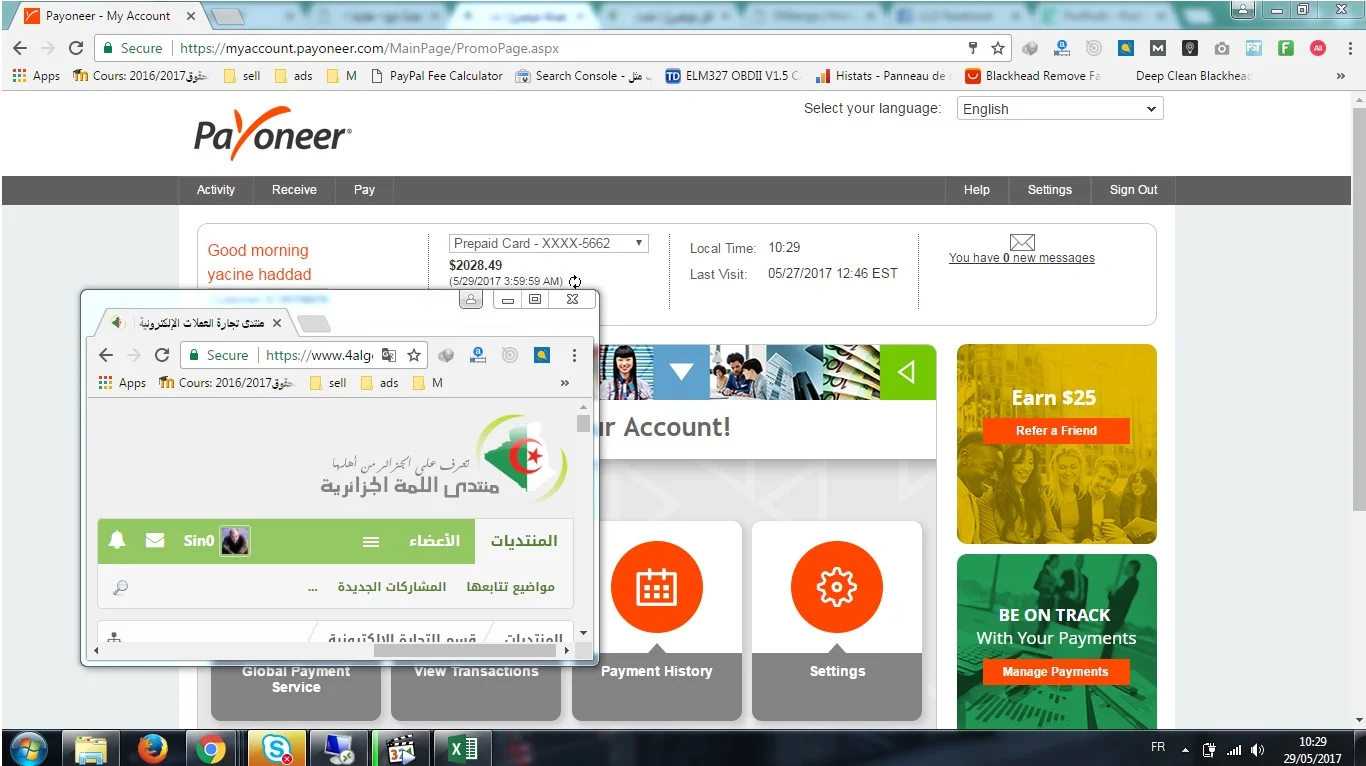Expand the blue downward arrow banner control

681,372
